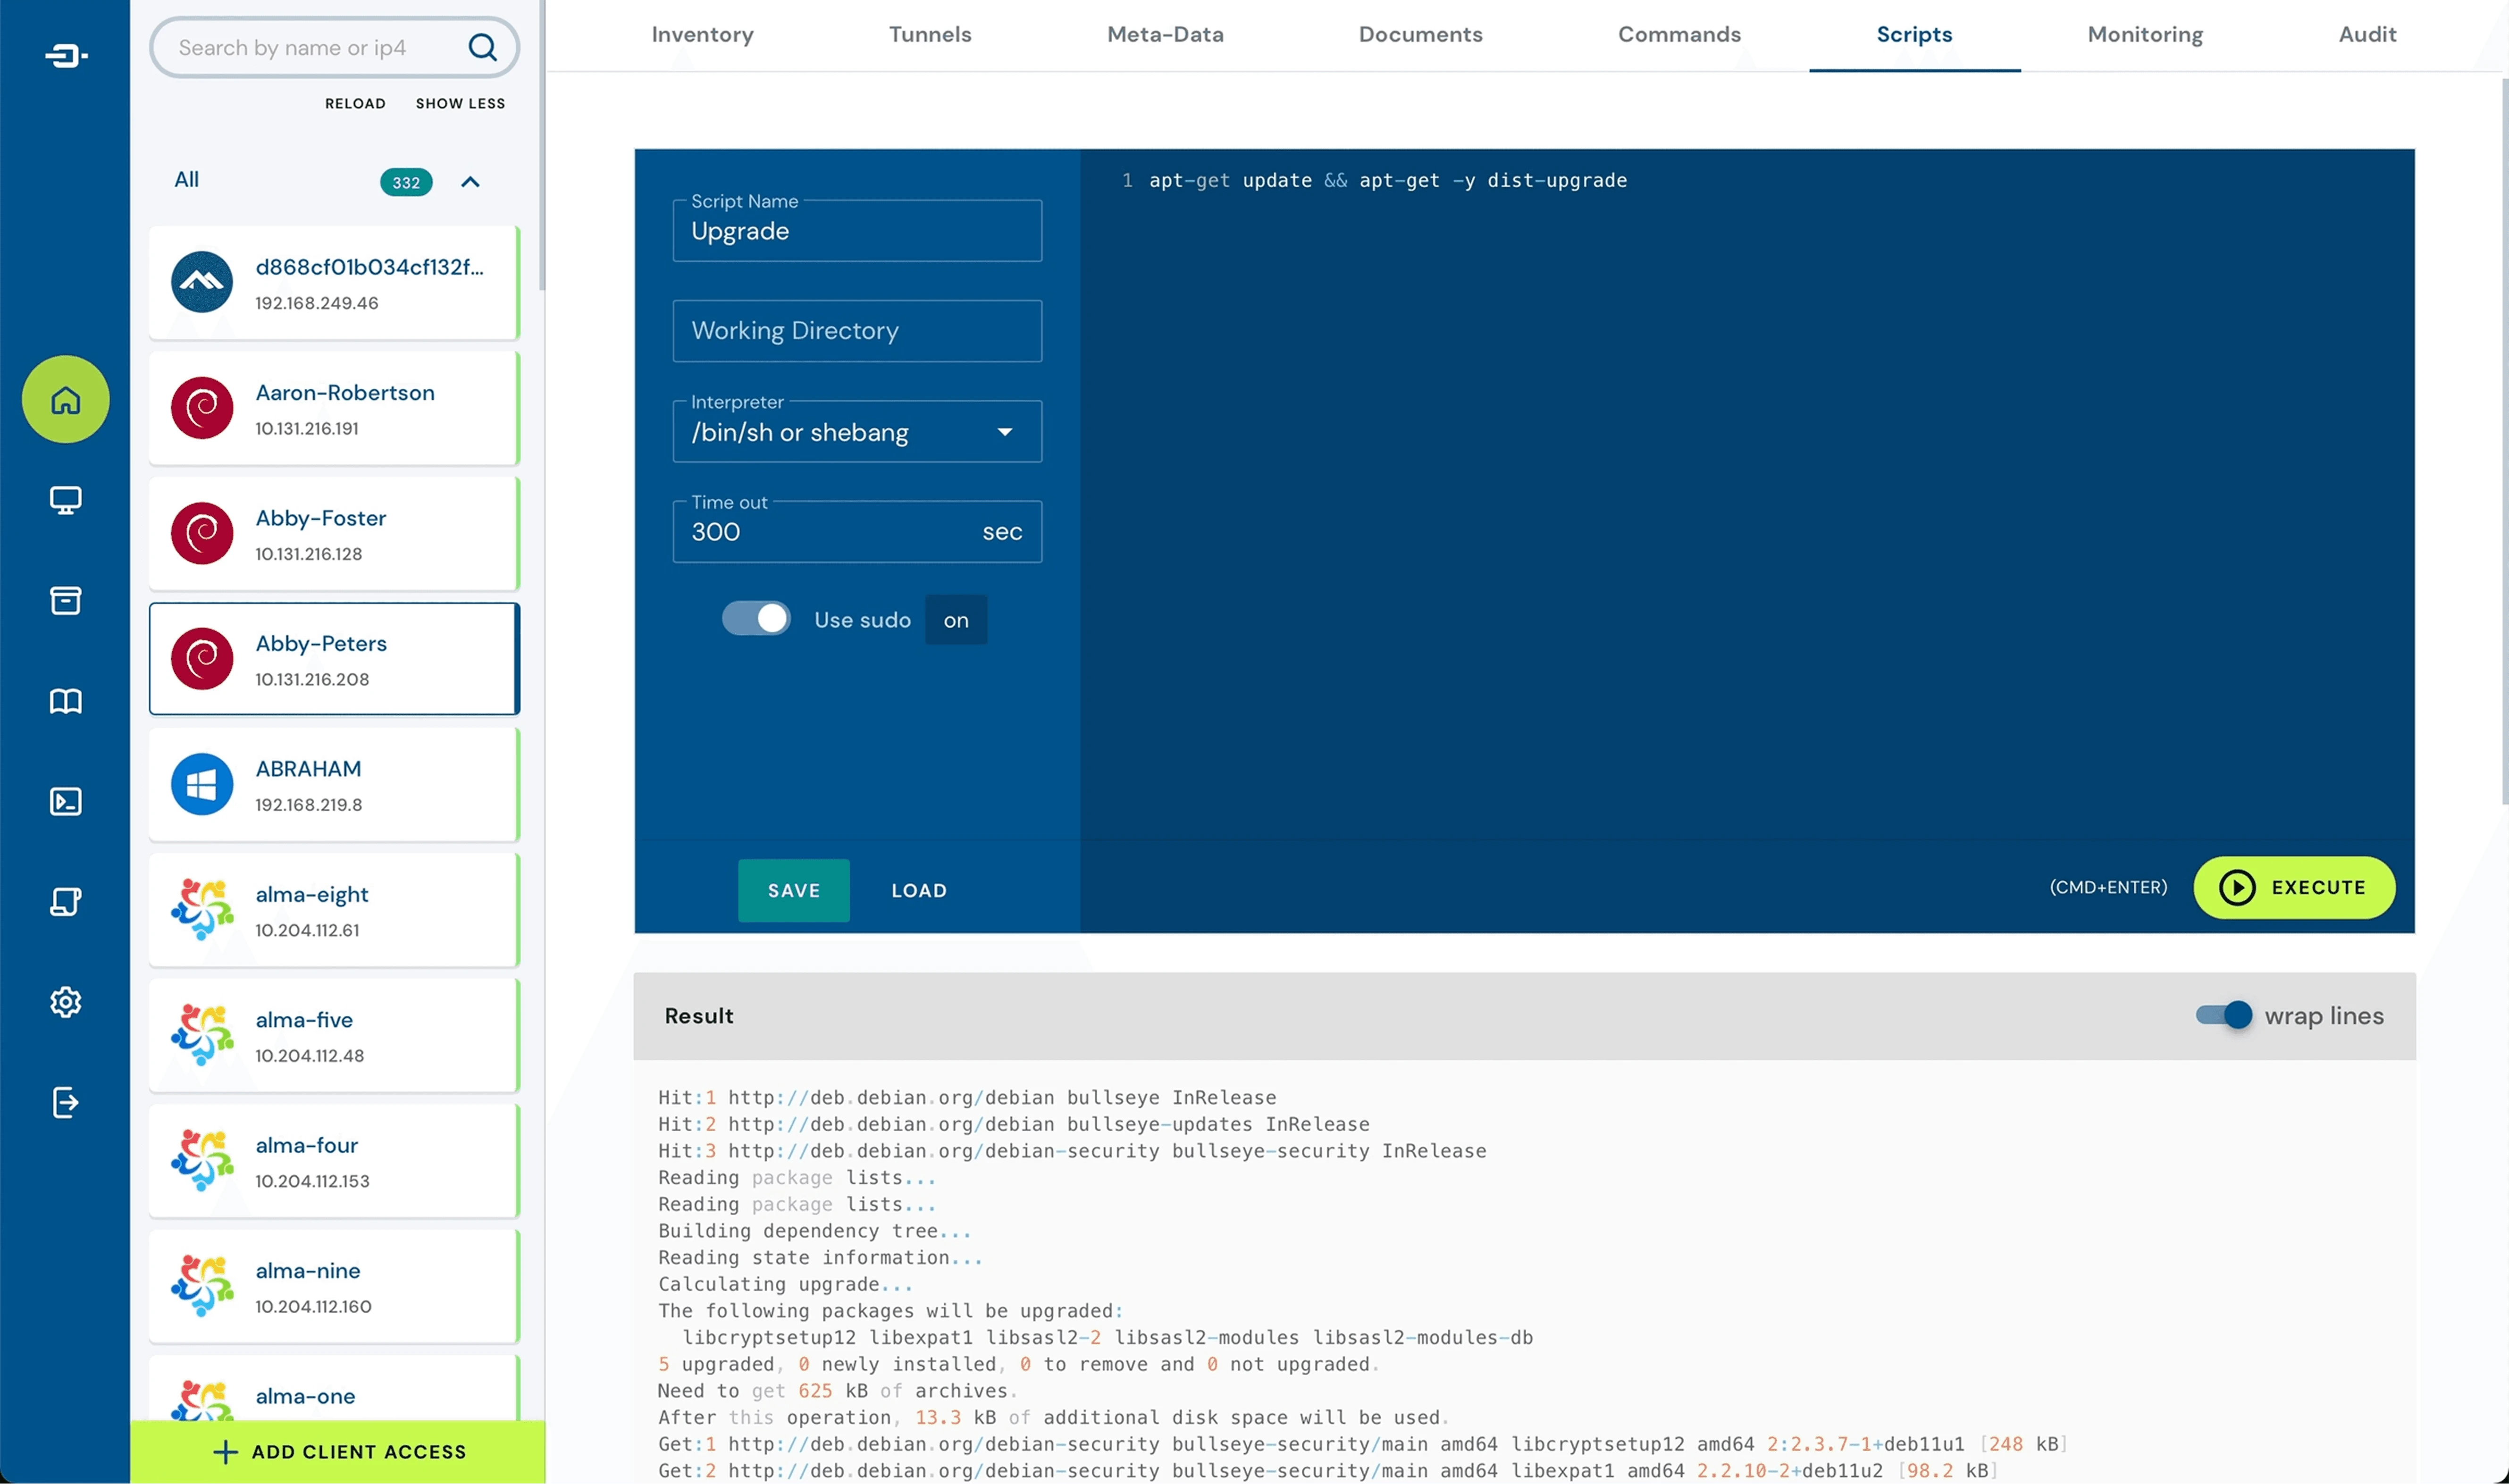Open the book library sidebar icon
Viewport: 2509px width, 1484px height.
tap(66, 701)
